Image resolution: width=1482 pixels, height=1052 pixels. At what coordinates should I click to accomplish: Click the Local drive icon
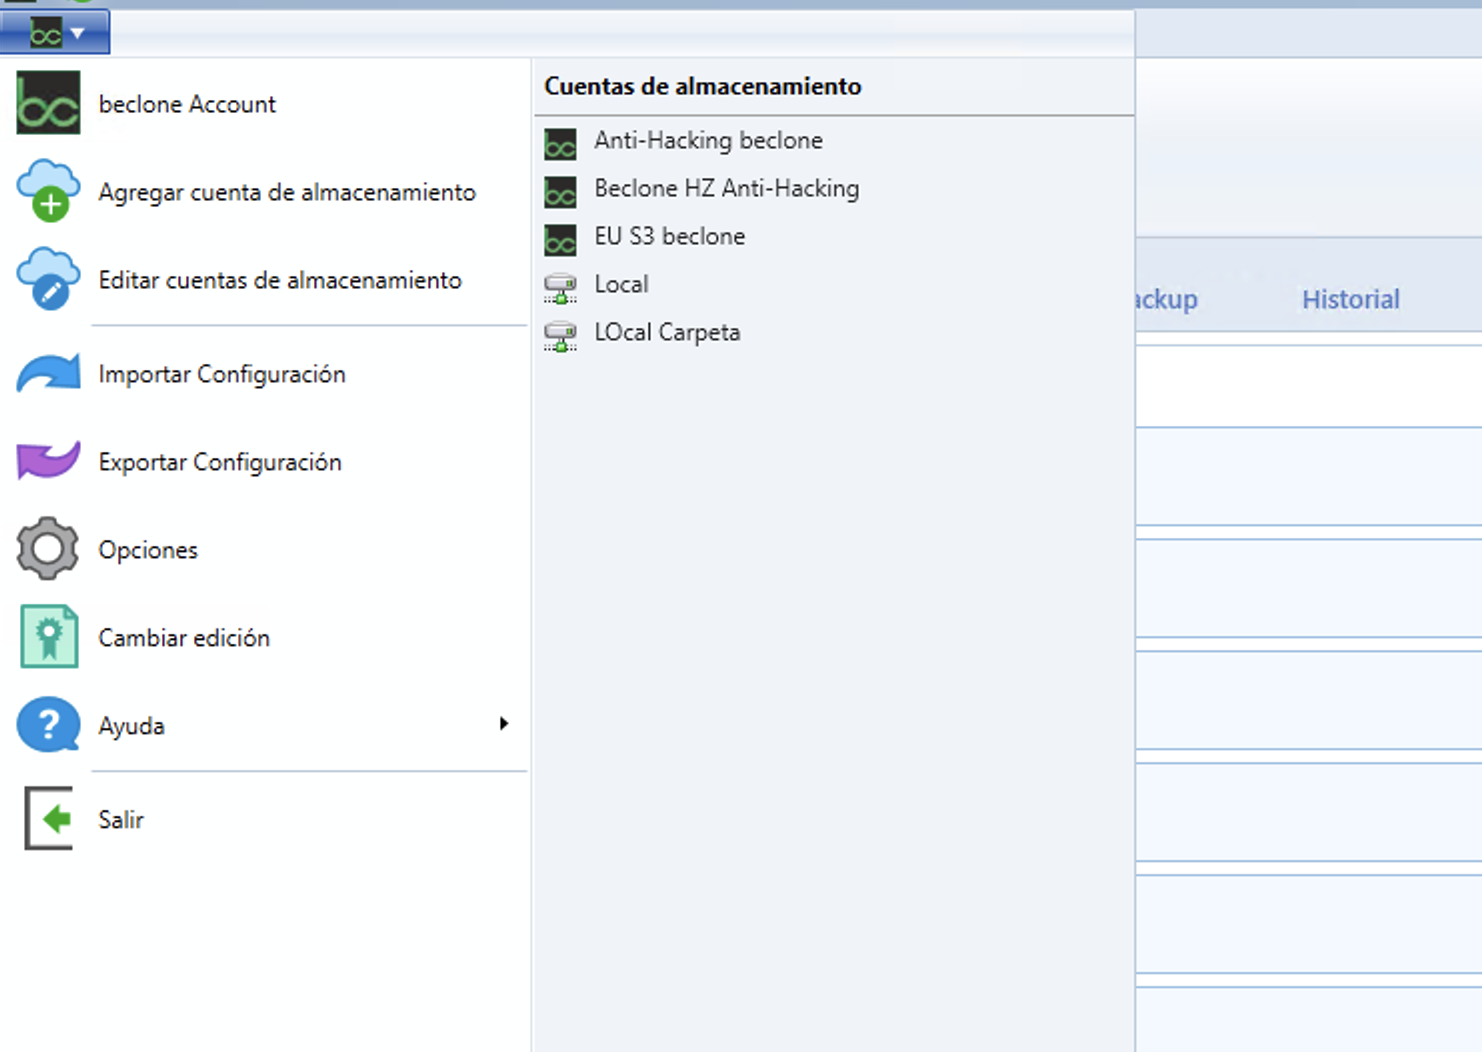pyautogui.click(x=560, y=288)
